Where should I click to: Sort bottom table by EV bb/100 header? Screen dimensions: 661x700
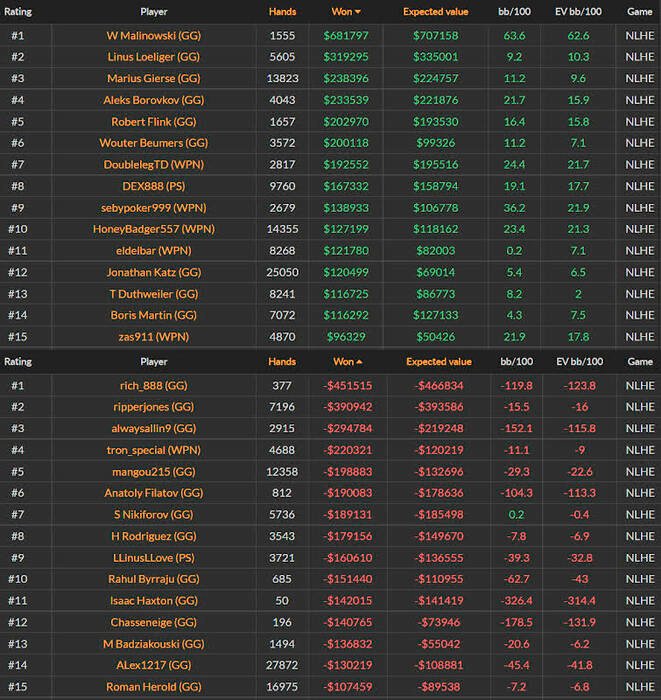[x=576, y=362]
